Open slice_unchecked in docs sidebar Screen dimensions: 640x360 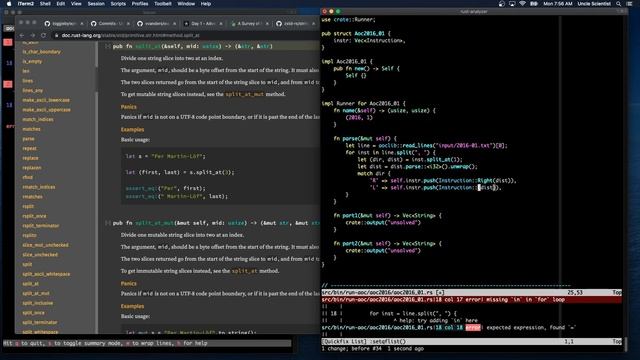[40, 255]
